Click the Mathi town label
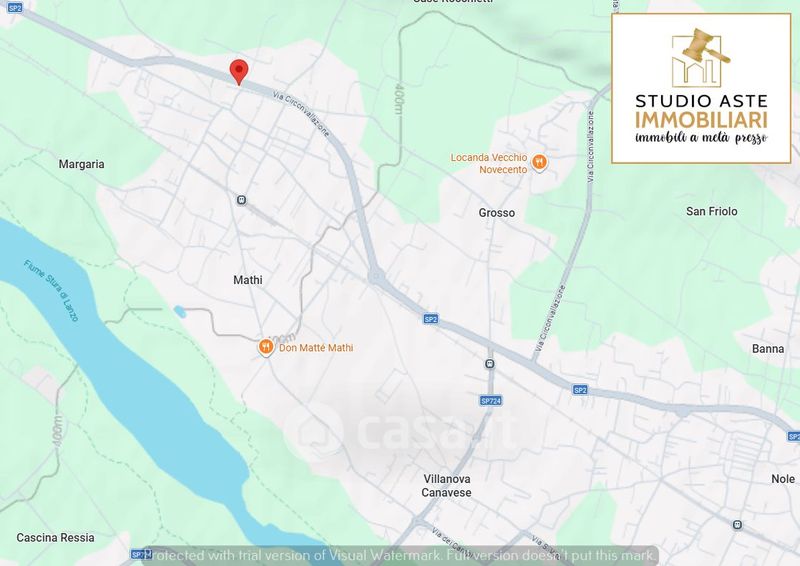This screenshot has height=566, width=800. (248, 280)
